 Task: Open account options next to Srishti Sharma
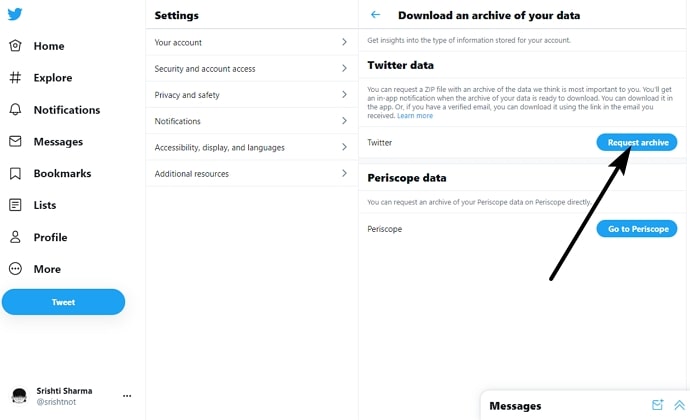point(127,396)
